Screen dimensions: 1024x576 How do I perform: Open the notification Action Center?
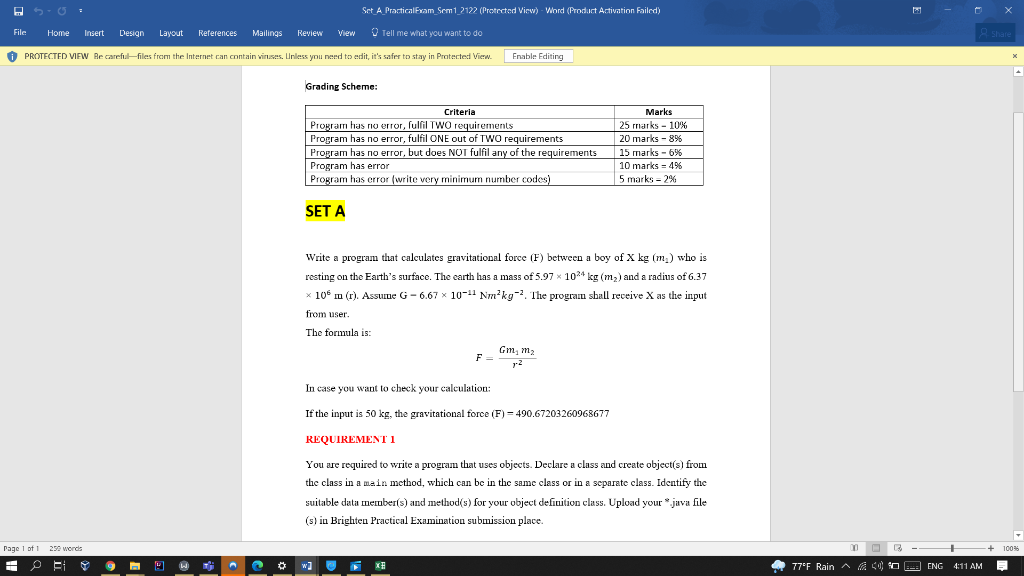pyautogui.click(x=1002, y=566)
